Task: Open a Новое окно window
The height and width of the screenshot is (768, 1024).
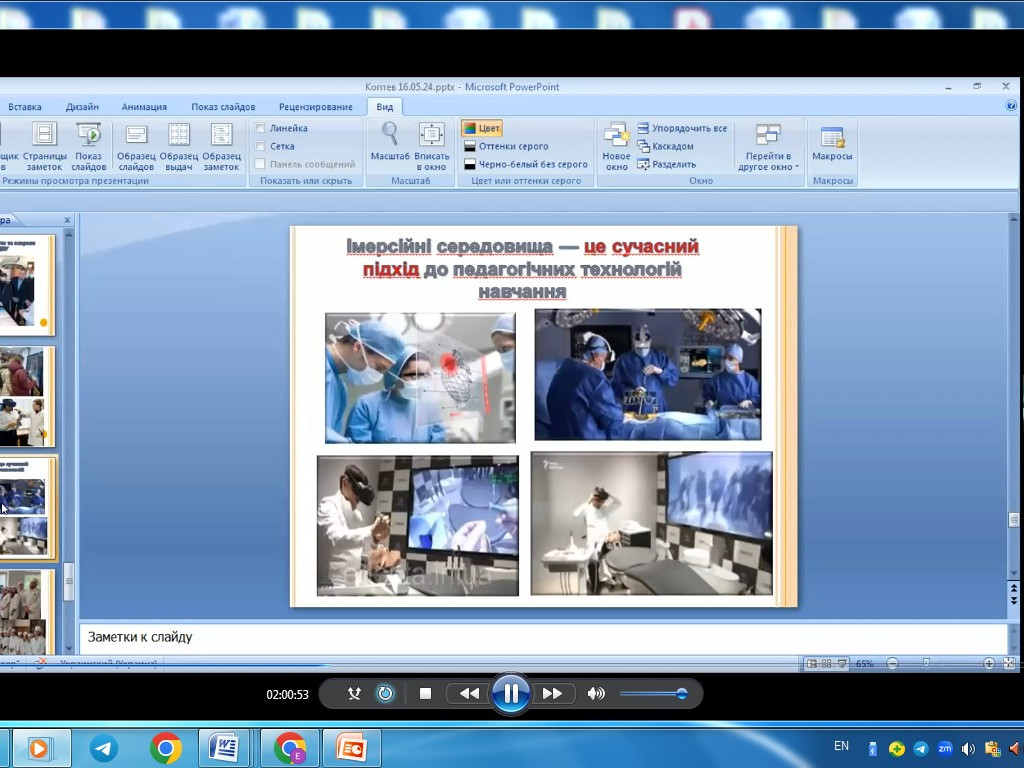Action: point(616,147)
